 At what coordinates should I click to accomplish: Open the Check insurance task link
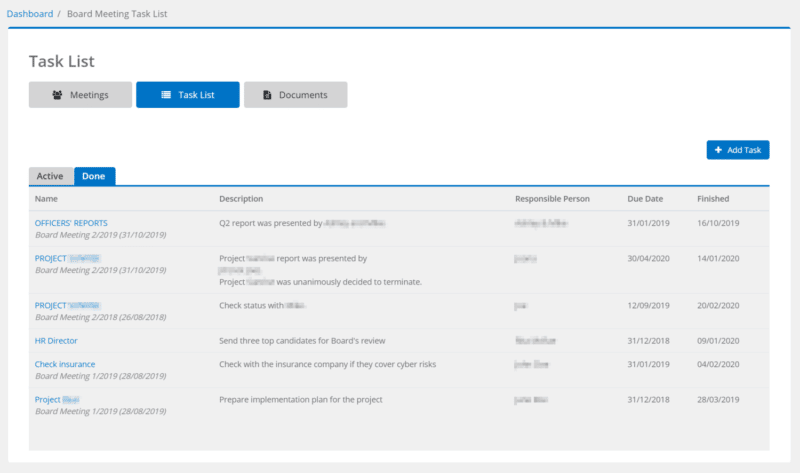click(65, 364)
